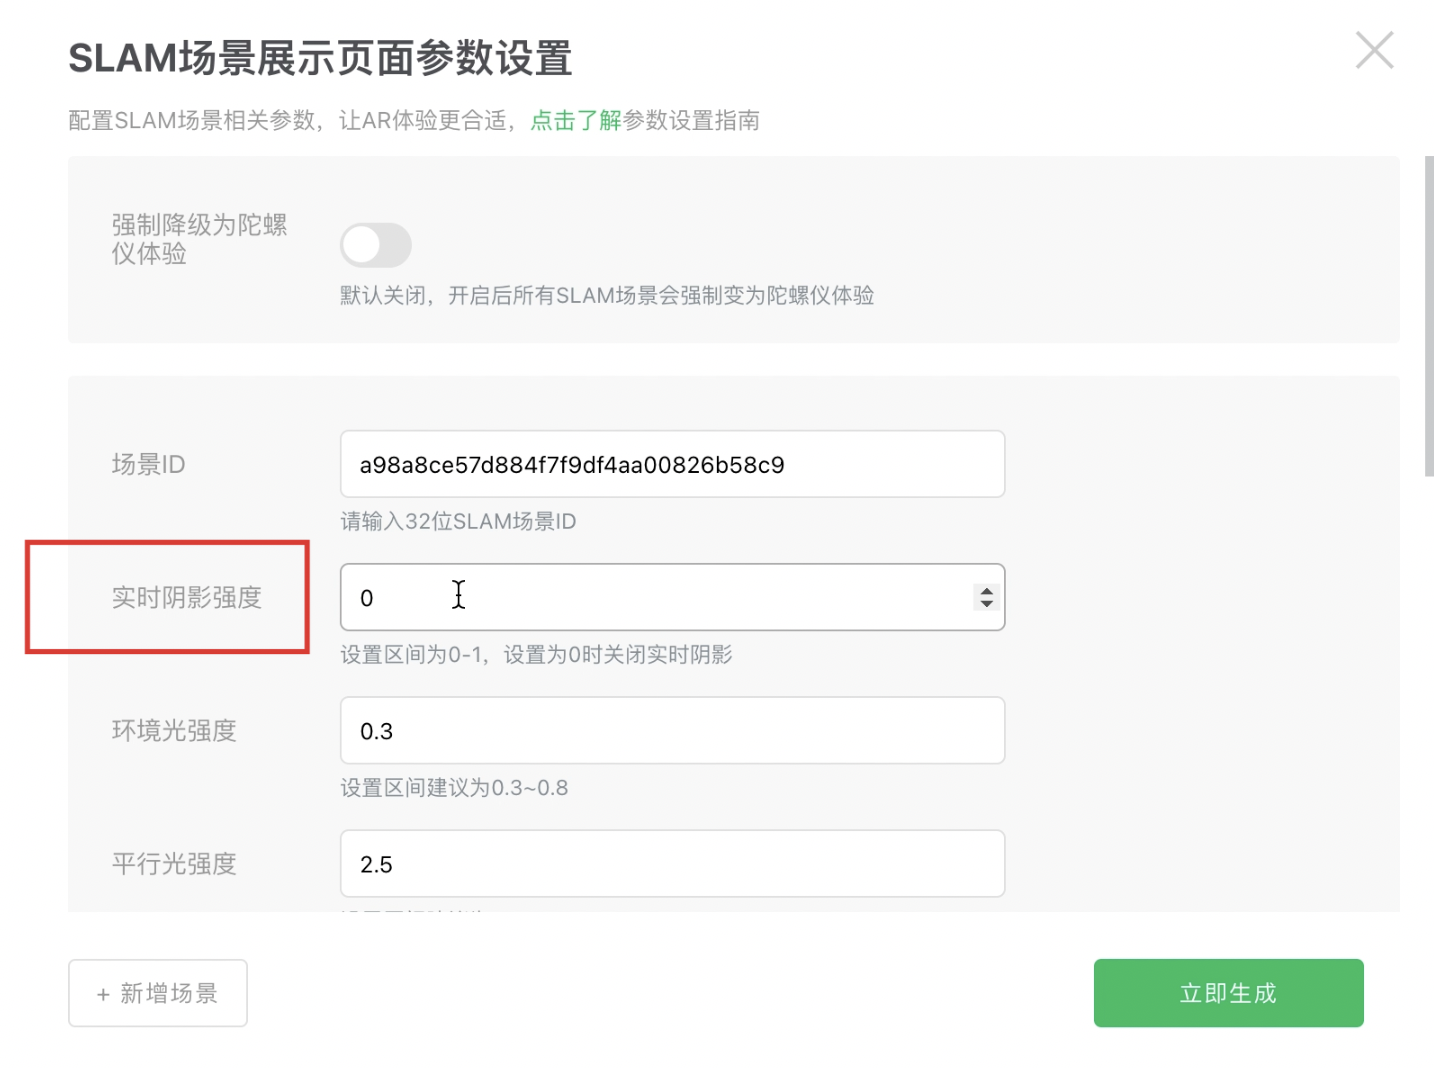Decrease 实时阴影强度 using the down arrow
This screenshot has width=1434, height=1068.
point(987,604)
